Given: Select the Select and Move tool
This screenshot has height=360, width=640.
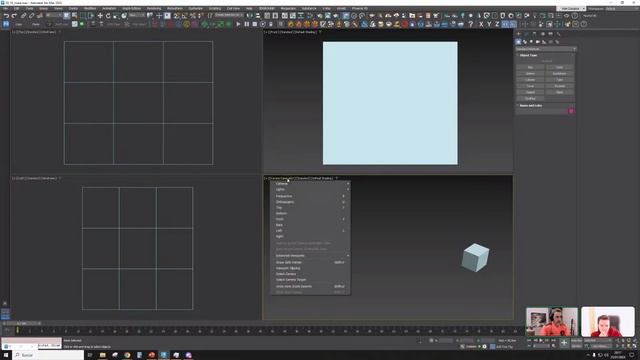Looking at the screenshot, I should tap(100, 16).
